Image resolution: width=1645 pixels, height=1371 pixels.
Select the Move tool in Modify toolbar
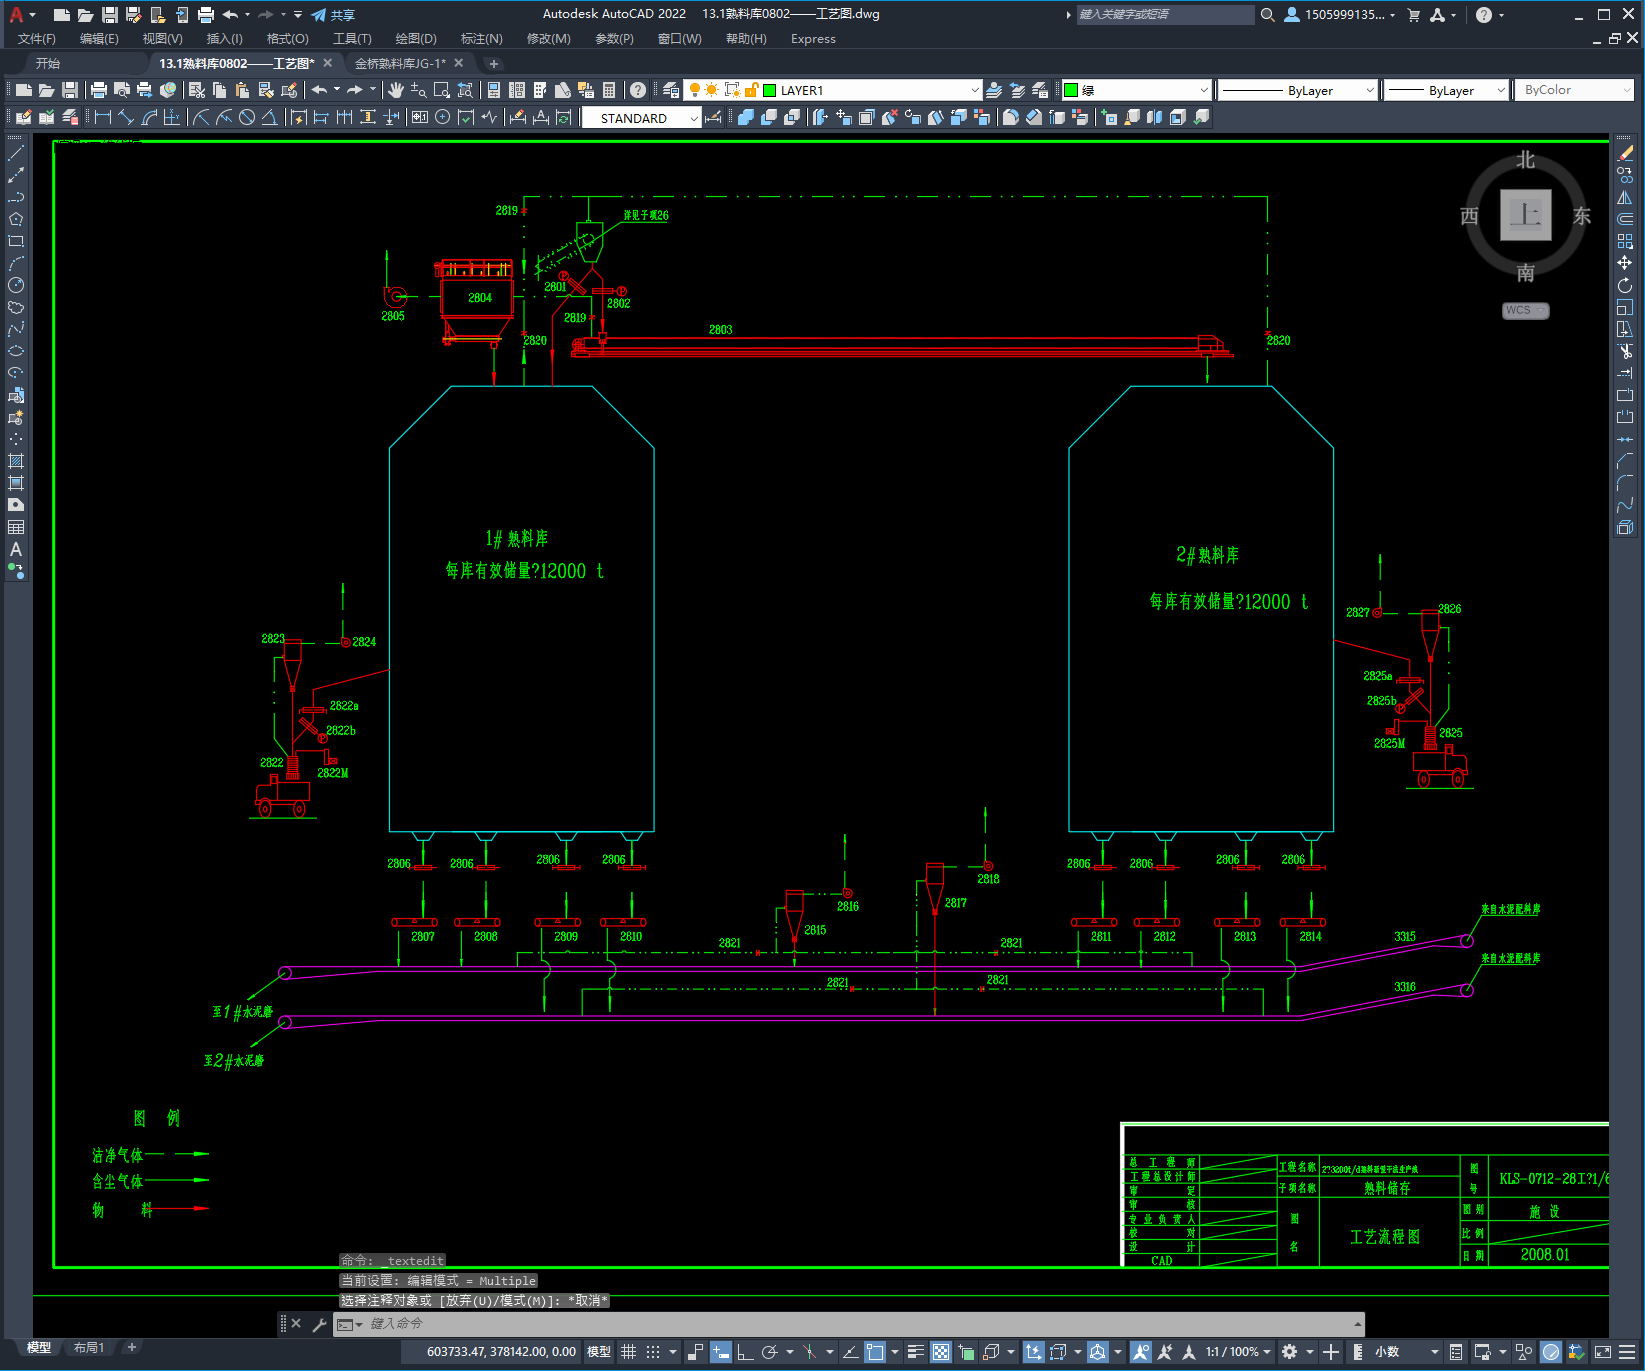pos(1625,263)
